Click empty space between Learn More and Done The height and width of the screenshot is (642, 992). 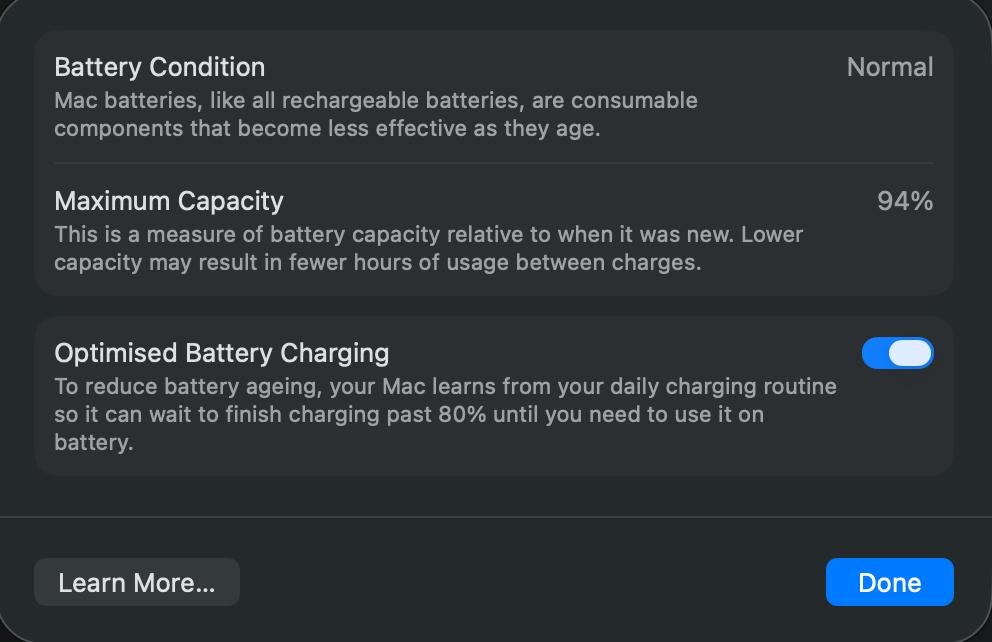coord(530,582)
